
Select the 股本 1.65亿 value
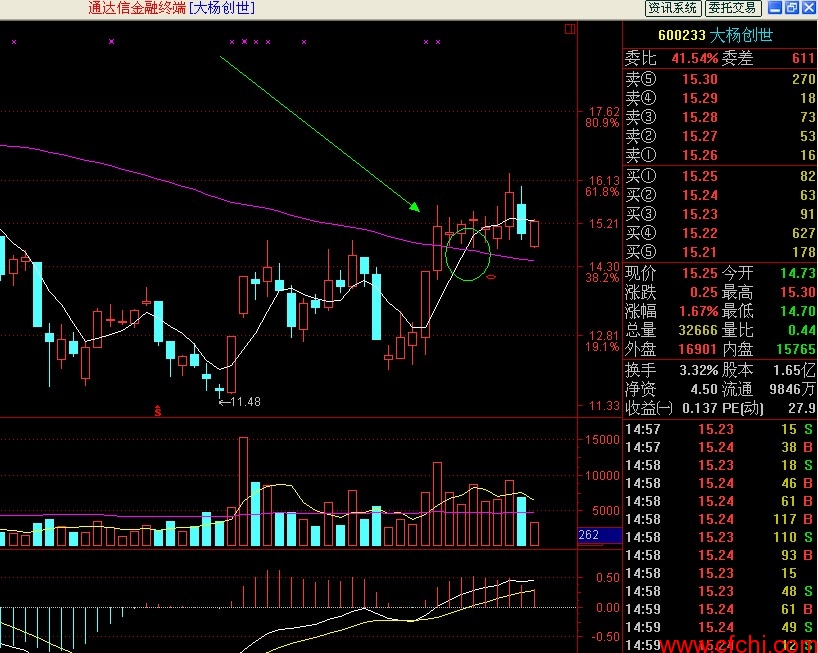794,370
